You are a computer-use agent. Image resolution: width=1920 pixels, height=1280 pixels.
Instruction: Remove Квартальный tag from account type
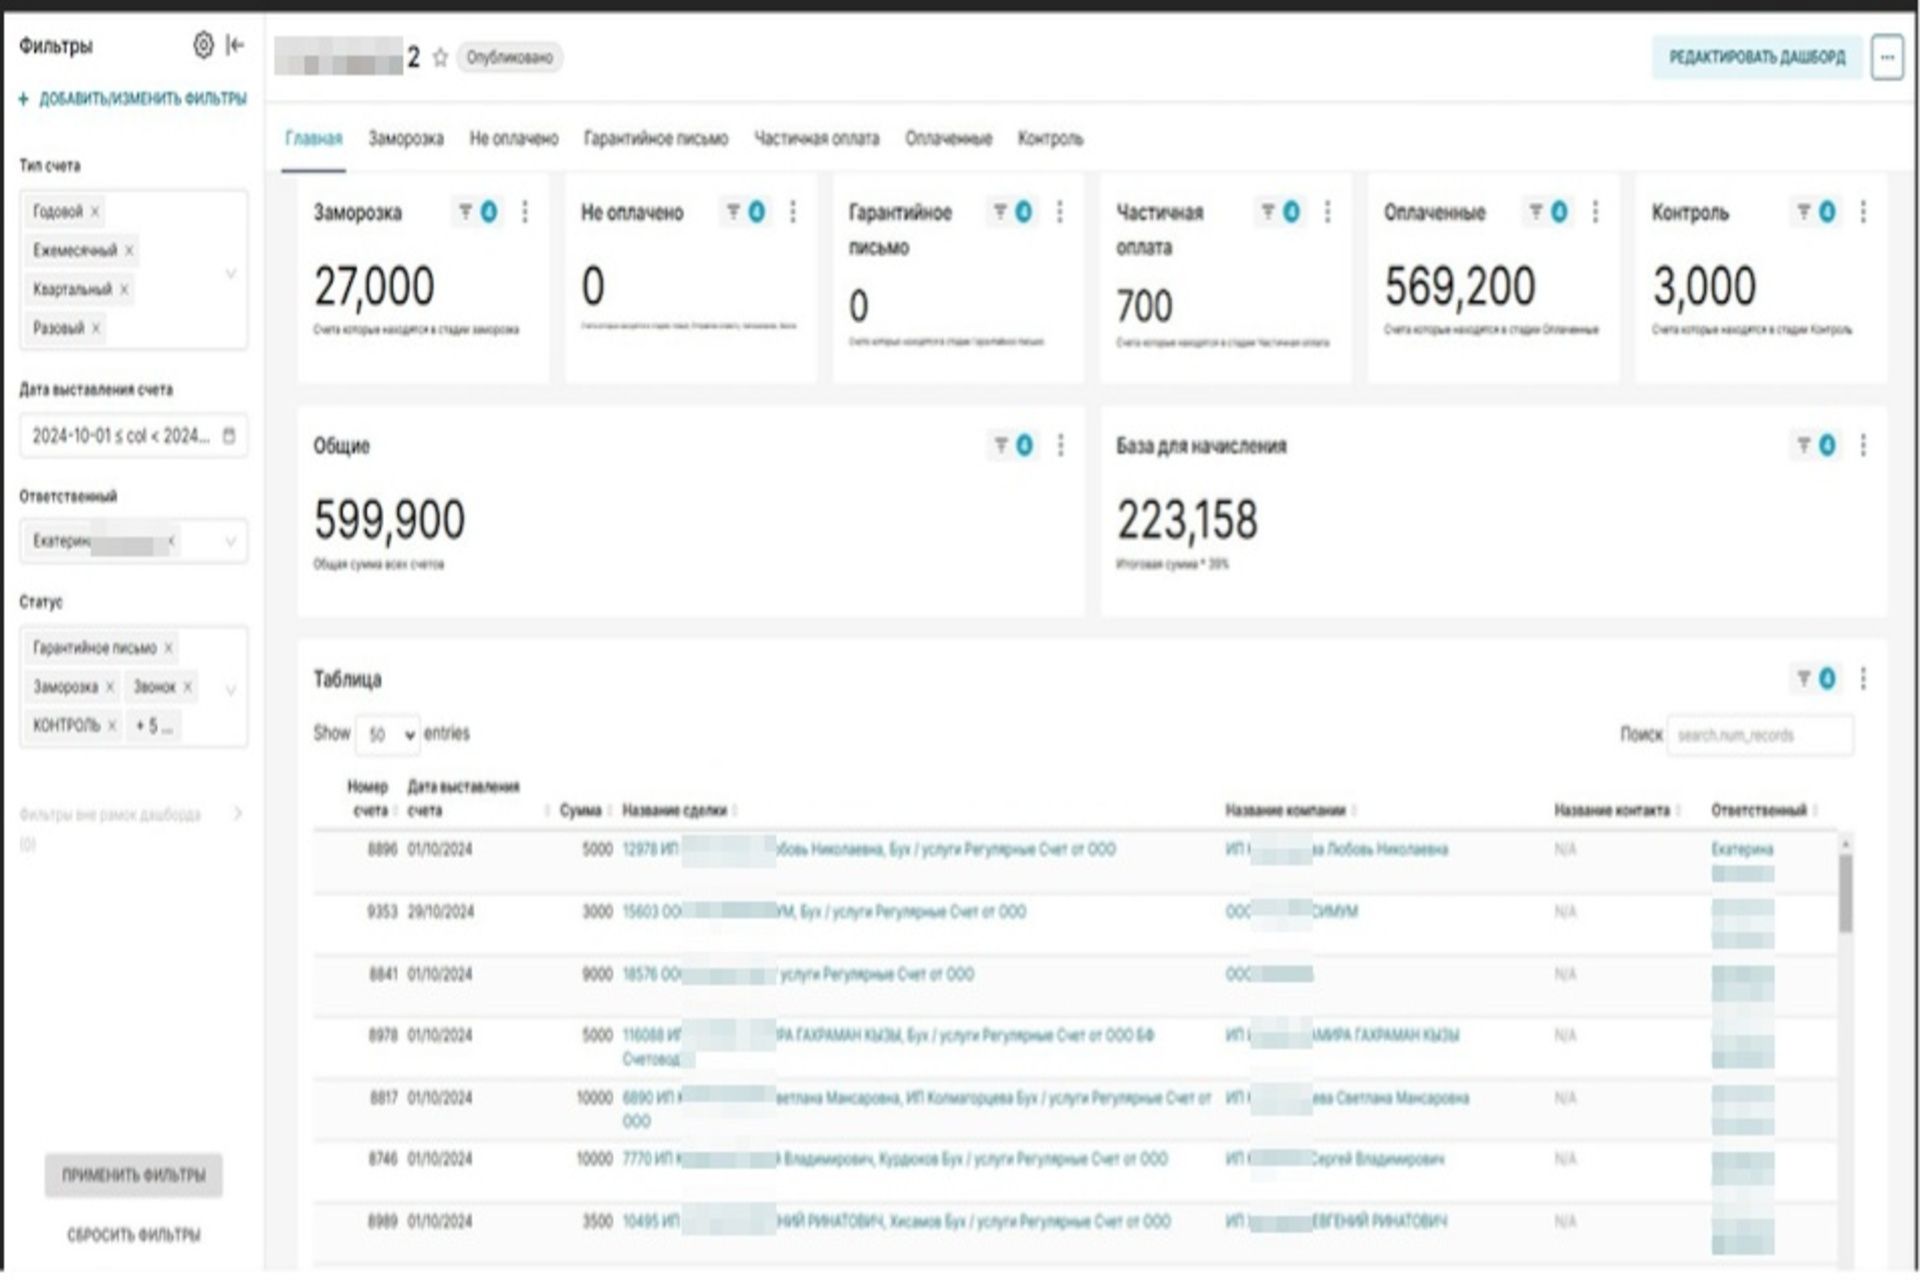124,290
